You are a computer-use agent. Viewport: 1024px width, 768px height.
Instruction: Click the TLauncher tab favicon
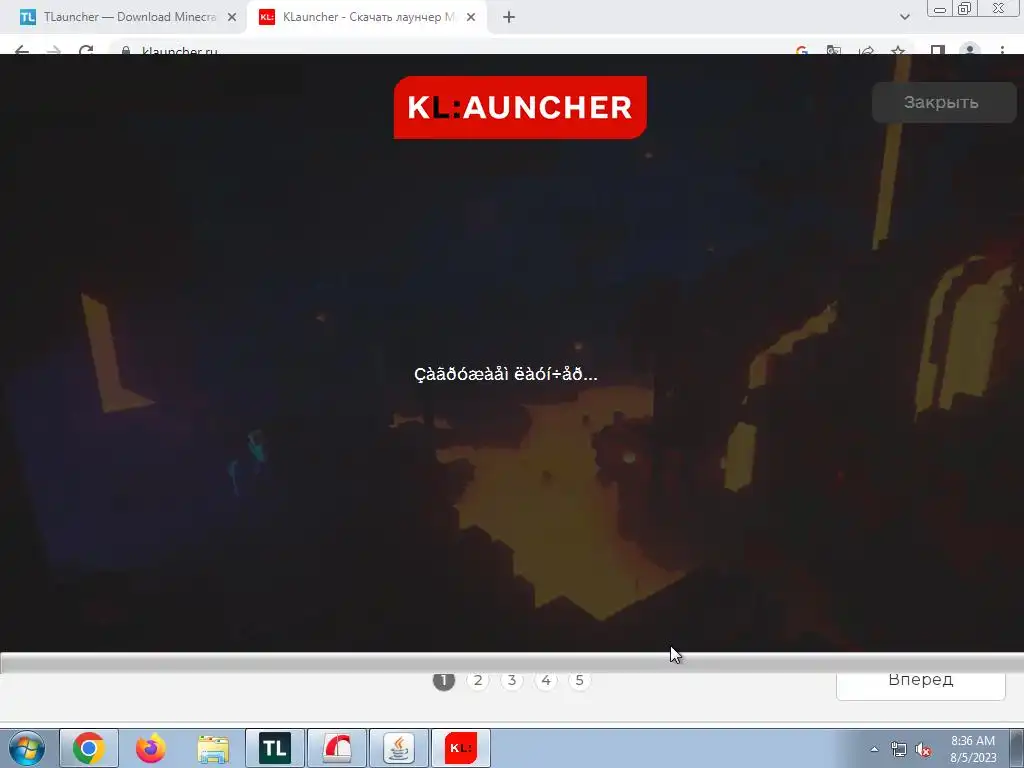(27, 18)
